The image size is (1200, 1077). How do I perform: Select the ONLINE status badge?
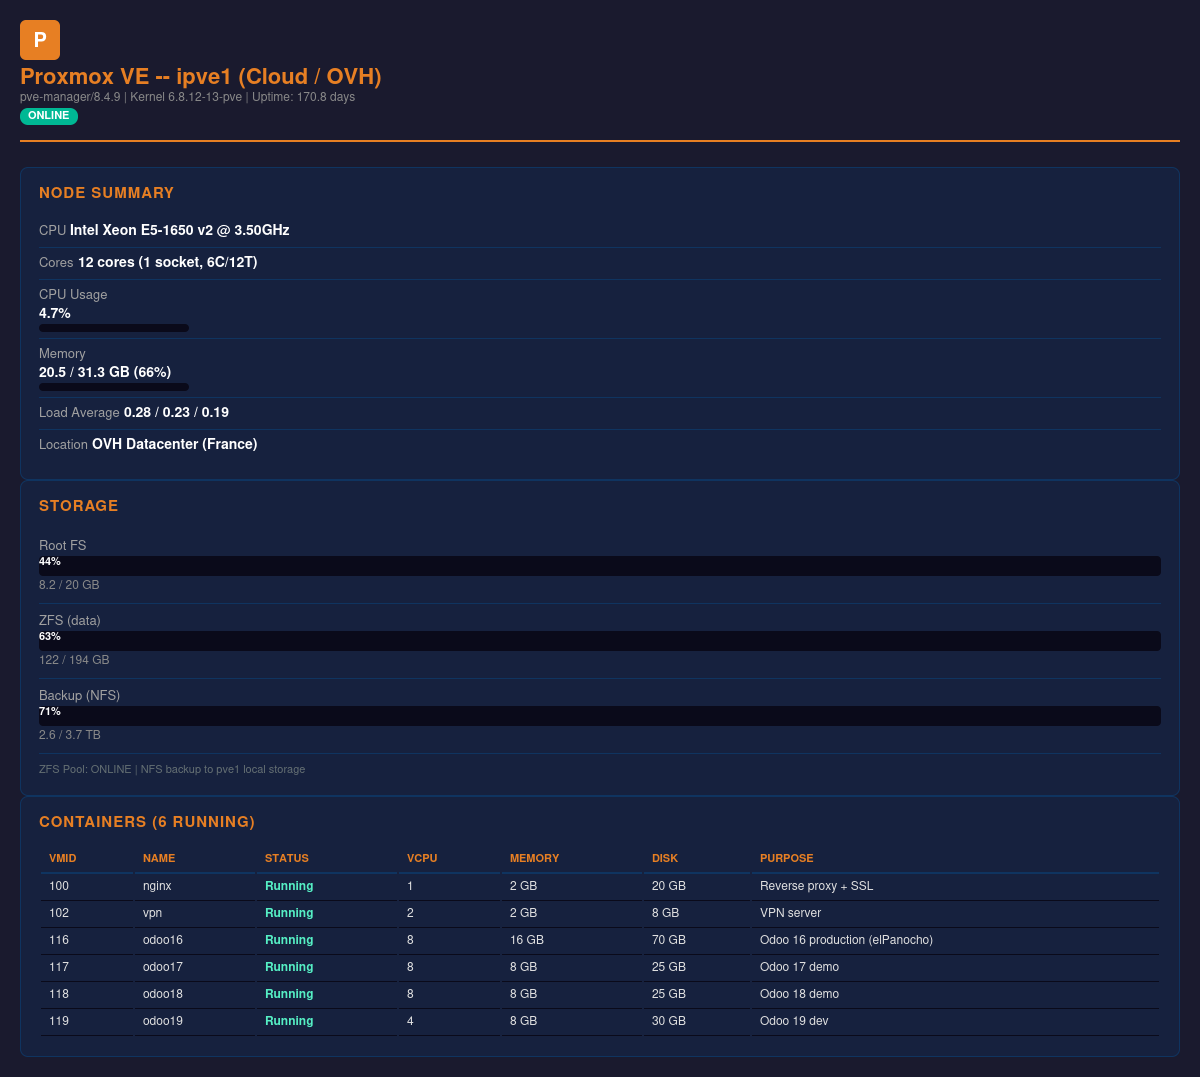(x=48, y=116)
